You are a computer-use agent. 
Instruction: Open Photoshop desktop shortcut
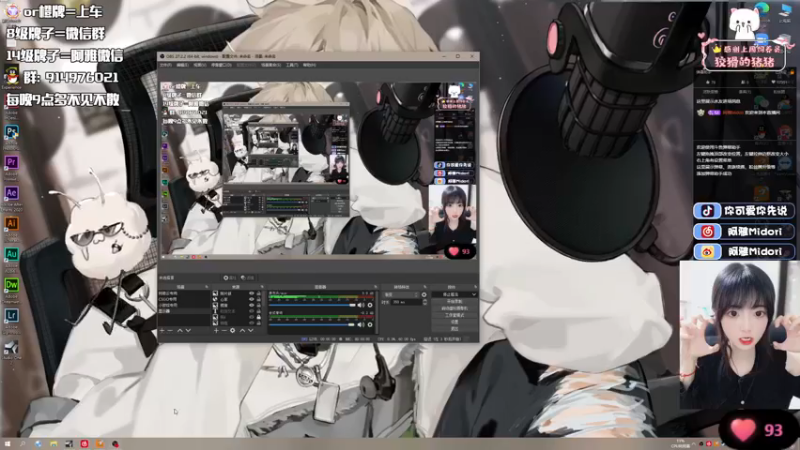pyautogui.click(x=11, y=132)
